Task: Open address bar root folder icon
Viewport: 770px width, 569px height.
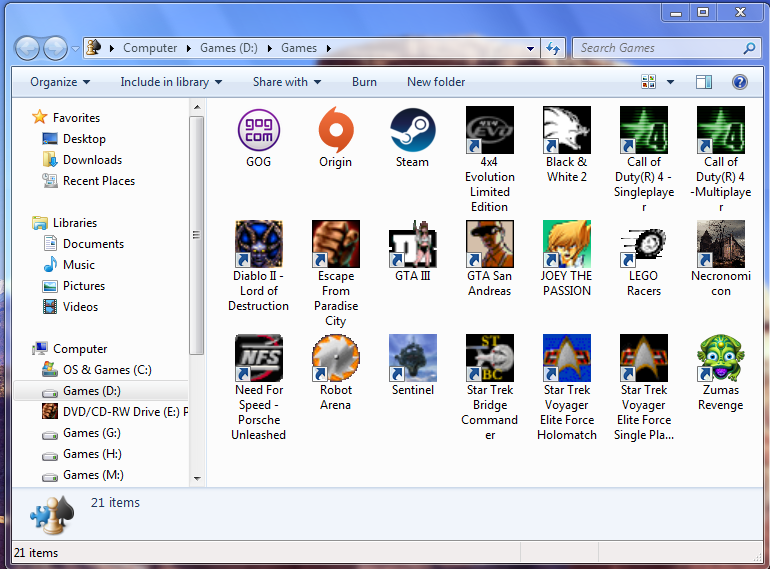Action: pos(93,48)
